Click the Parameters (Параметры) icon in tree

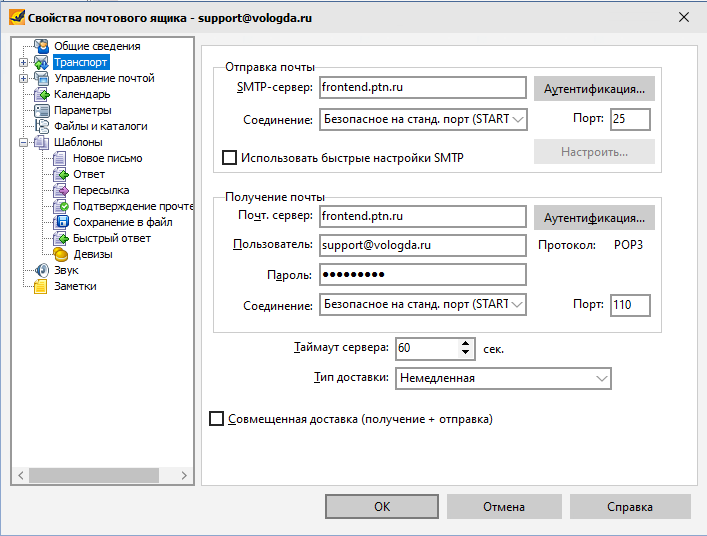click(42, 110)
